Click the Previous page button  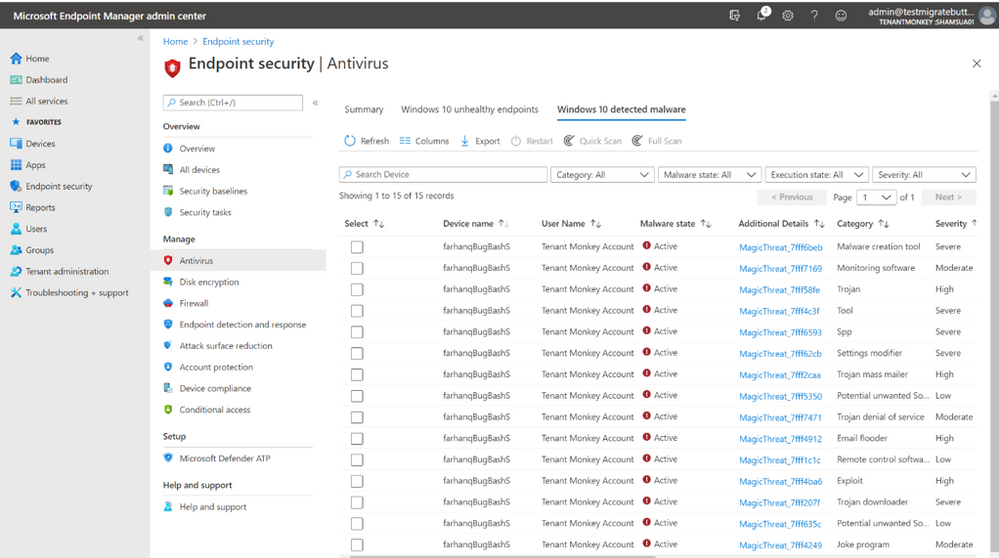click(792, 197)
